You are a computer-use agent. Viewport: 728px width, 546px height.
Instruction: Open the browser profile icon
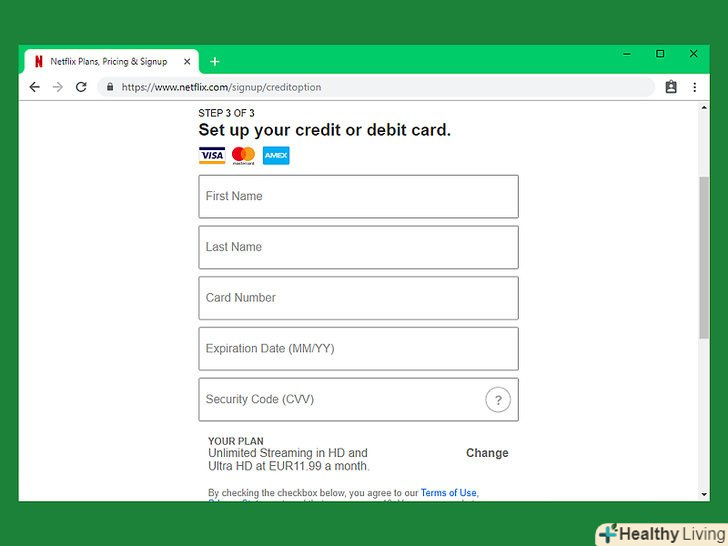pyautogui.click(x=671, y=87)
